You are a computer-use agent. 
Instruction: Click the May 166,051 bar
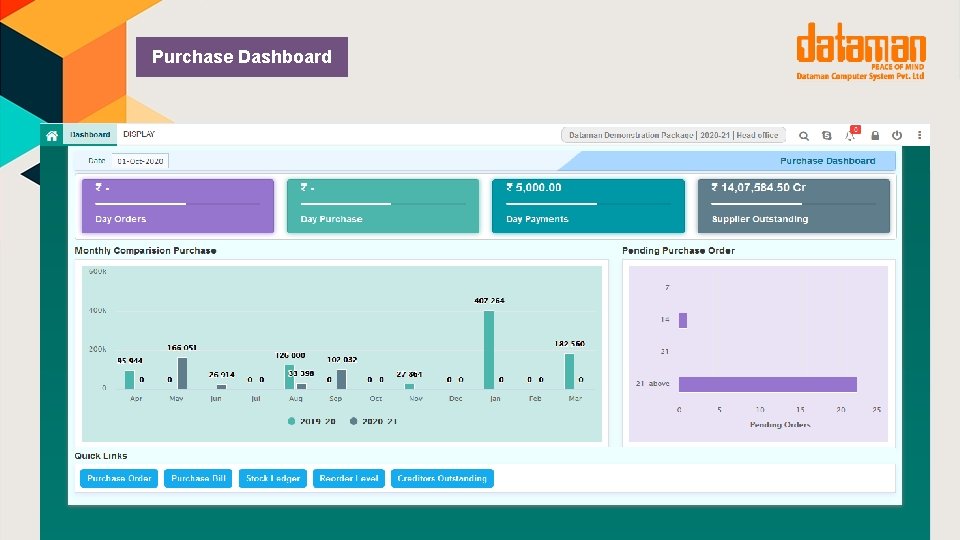pos(182,373)
